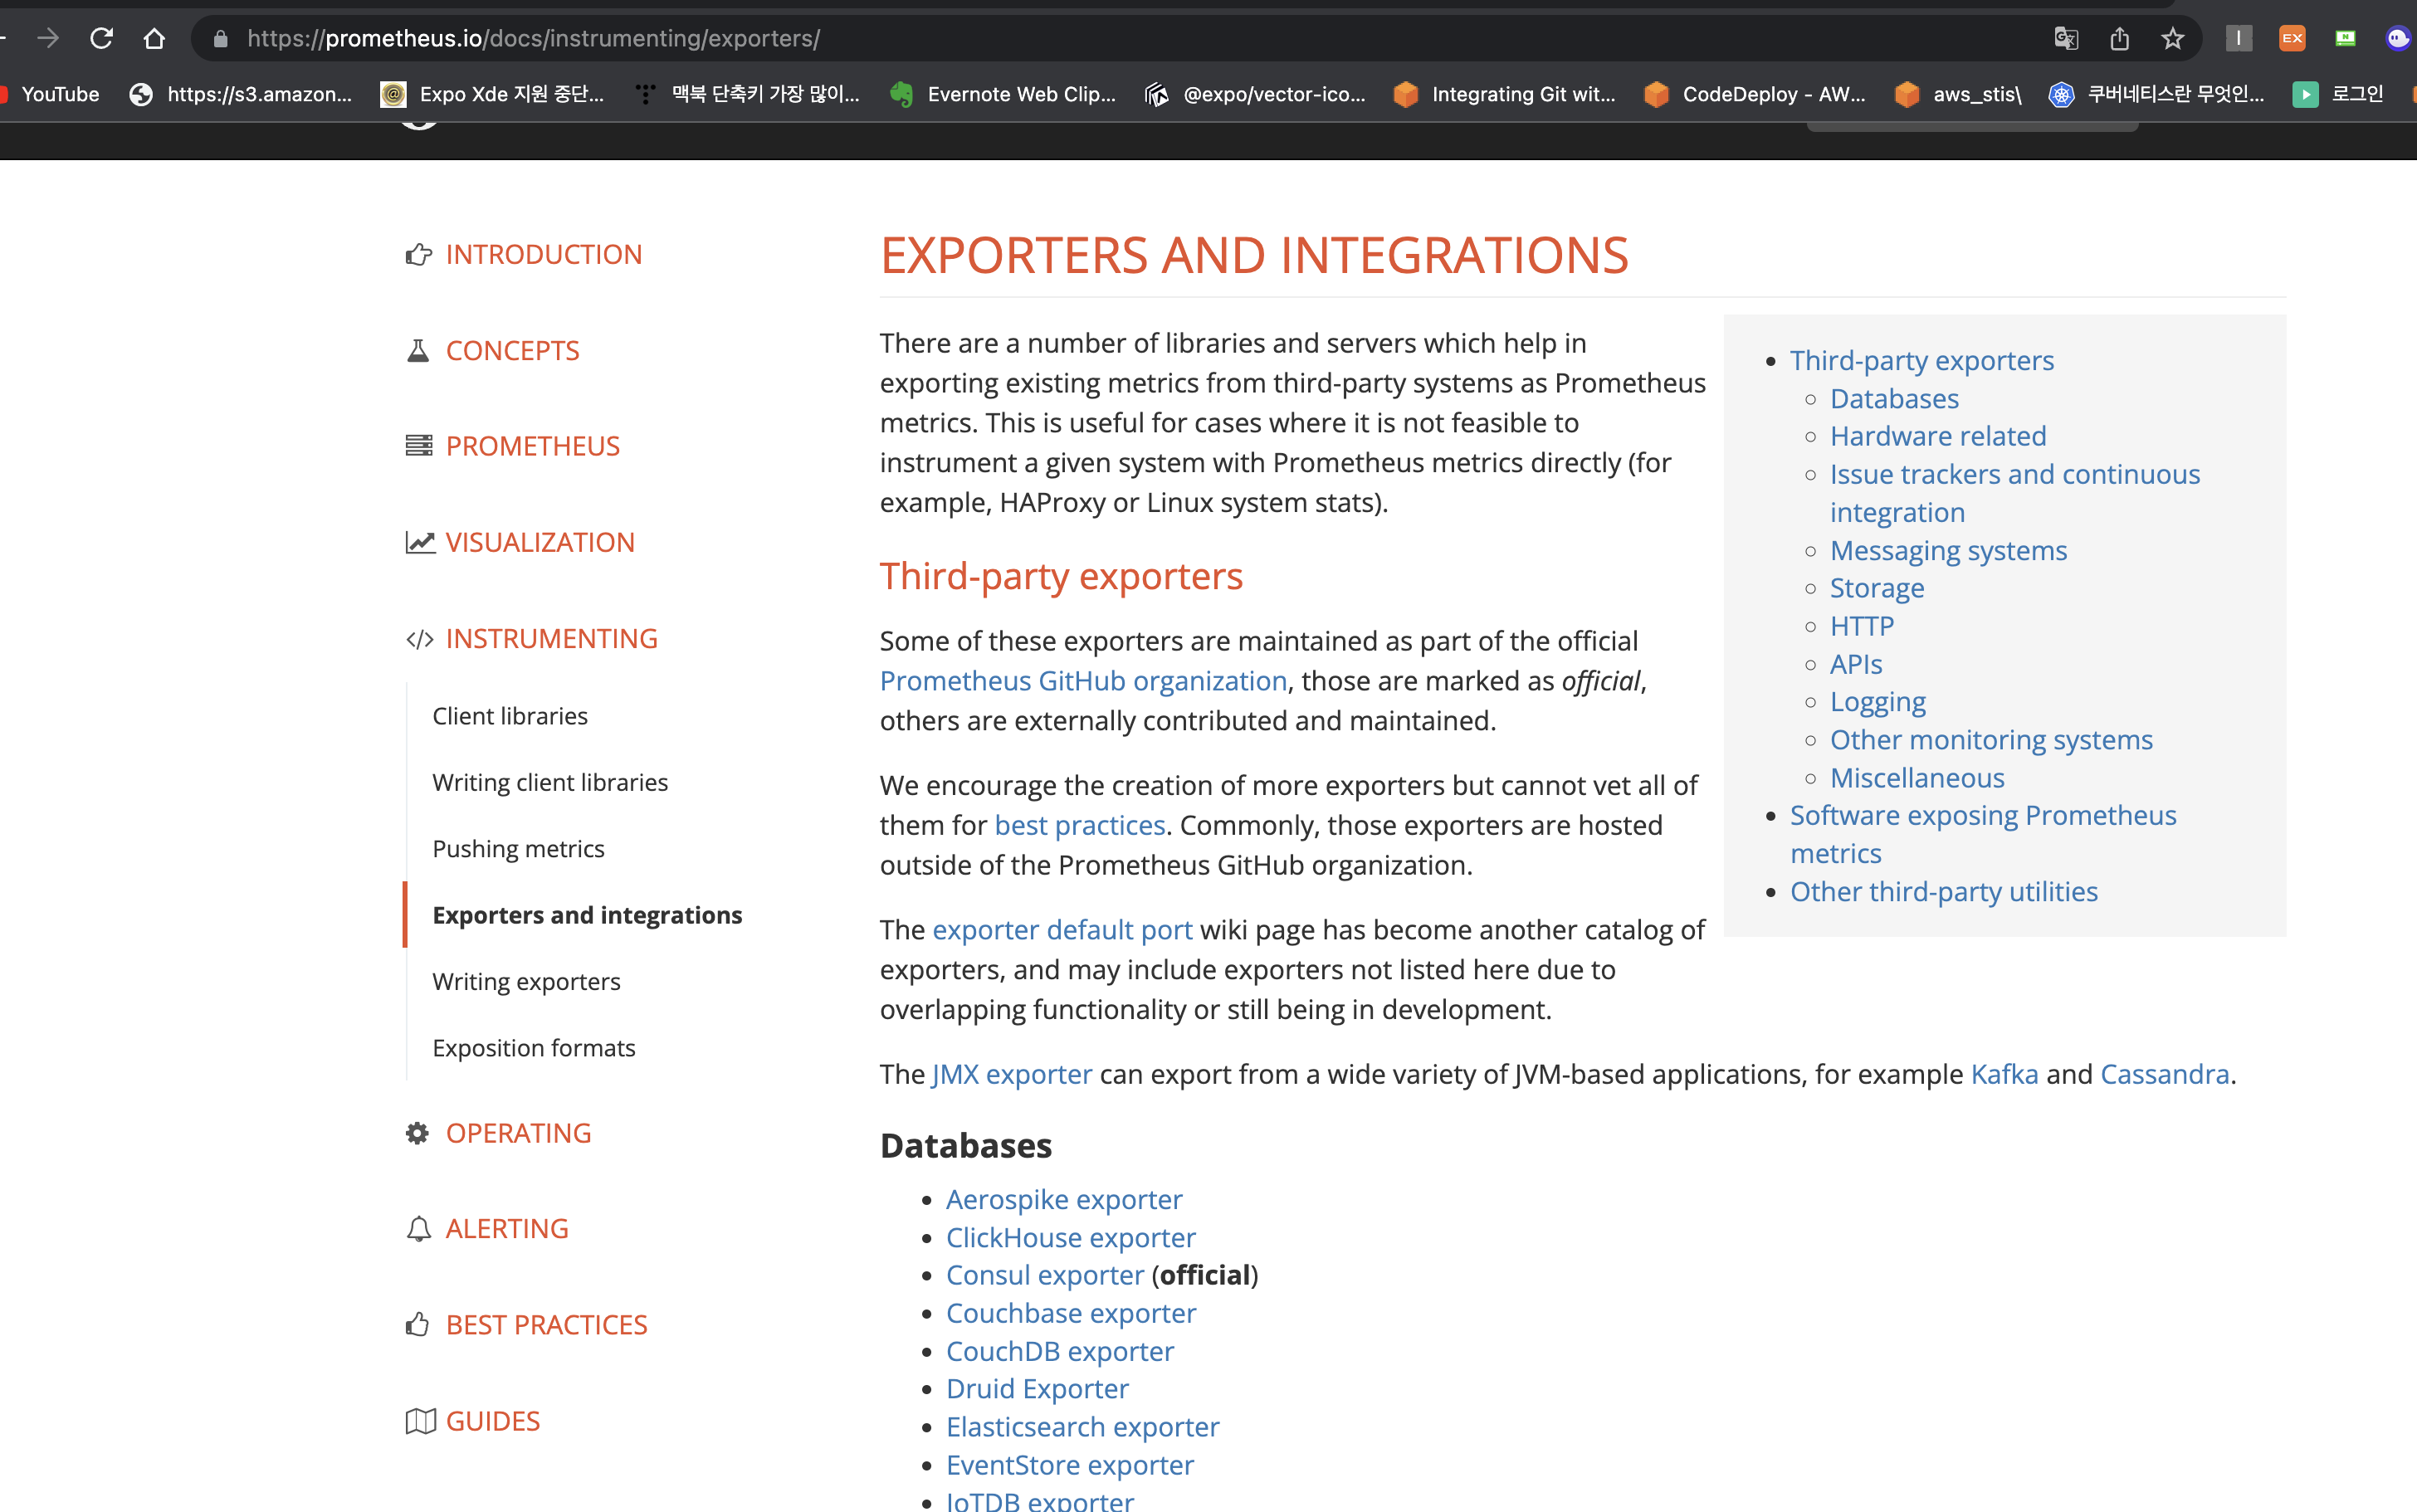
Task: Click the CONCEPTS section icon
Action: point(418,350)
